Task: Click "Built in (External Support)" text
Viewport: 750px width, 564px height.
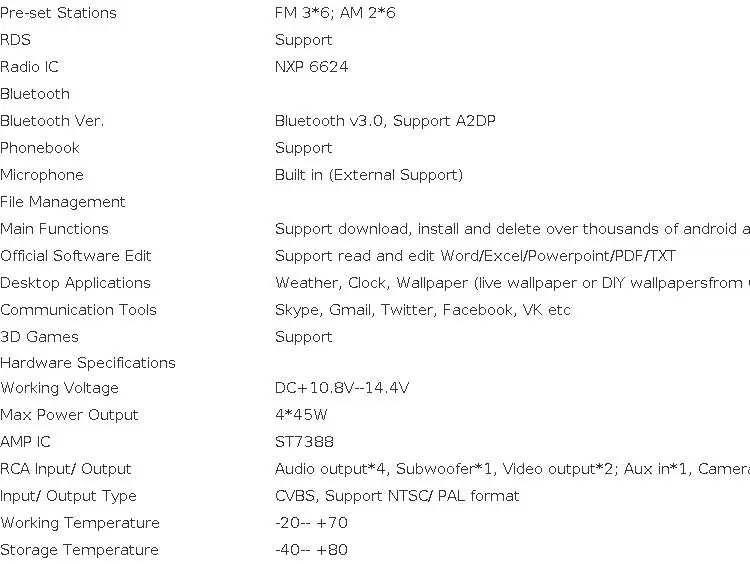Action: [368, 175]
